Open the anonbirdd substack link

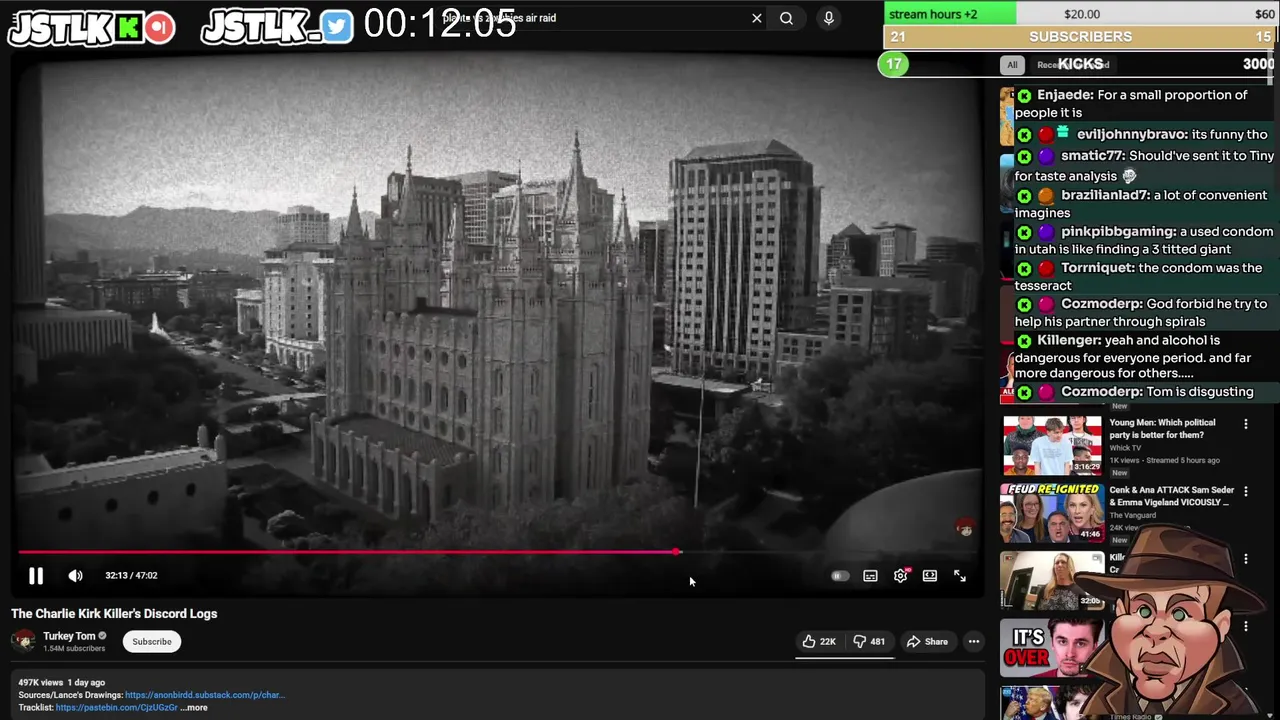coord(205,695)
